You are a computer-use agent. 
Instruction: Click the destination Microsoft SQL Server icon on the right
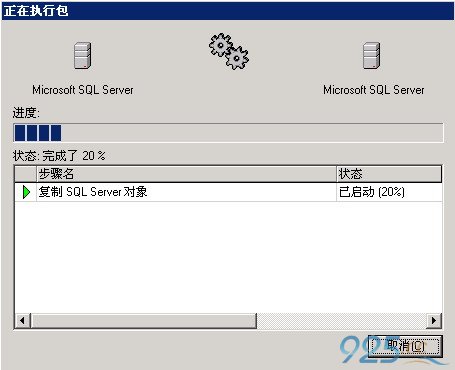[372, 55]
